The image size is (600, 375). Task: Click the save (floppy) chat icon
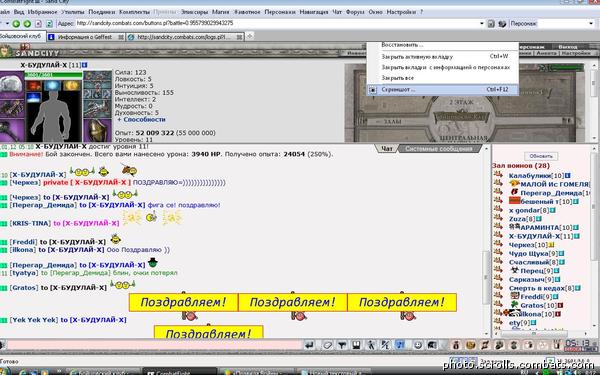click(356, 345)
